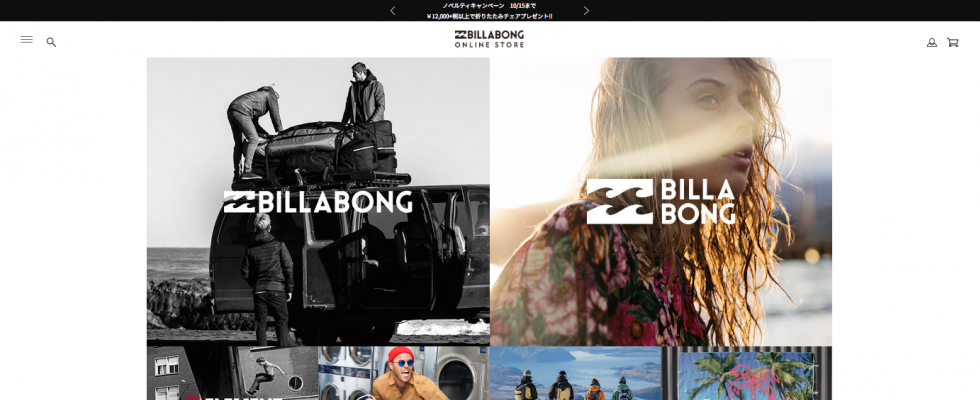The image size is (980, 400).
Task: Open the laundromat red beanie tile
Action: pyautogui.click(x=404, y=373)
